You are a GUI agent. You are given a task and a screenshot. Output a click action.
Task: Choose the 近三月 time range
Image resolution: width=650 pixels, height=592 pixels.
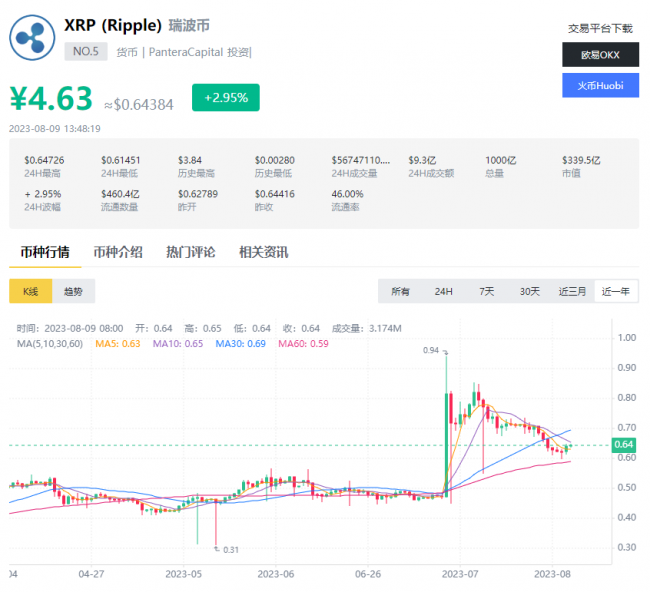coord(572,291)
